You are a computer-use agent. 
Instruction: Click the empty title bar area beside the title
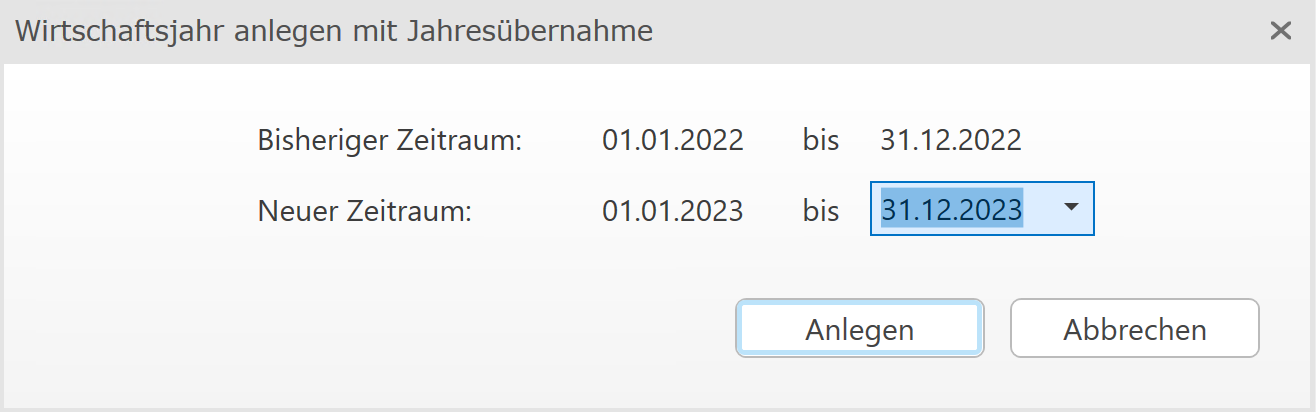[x=950, y=31]
